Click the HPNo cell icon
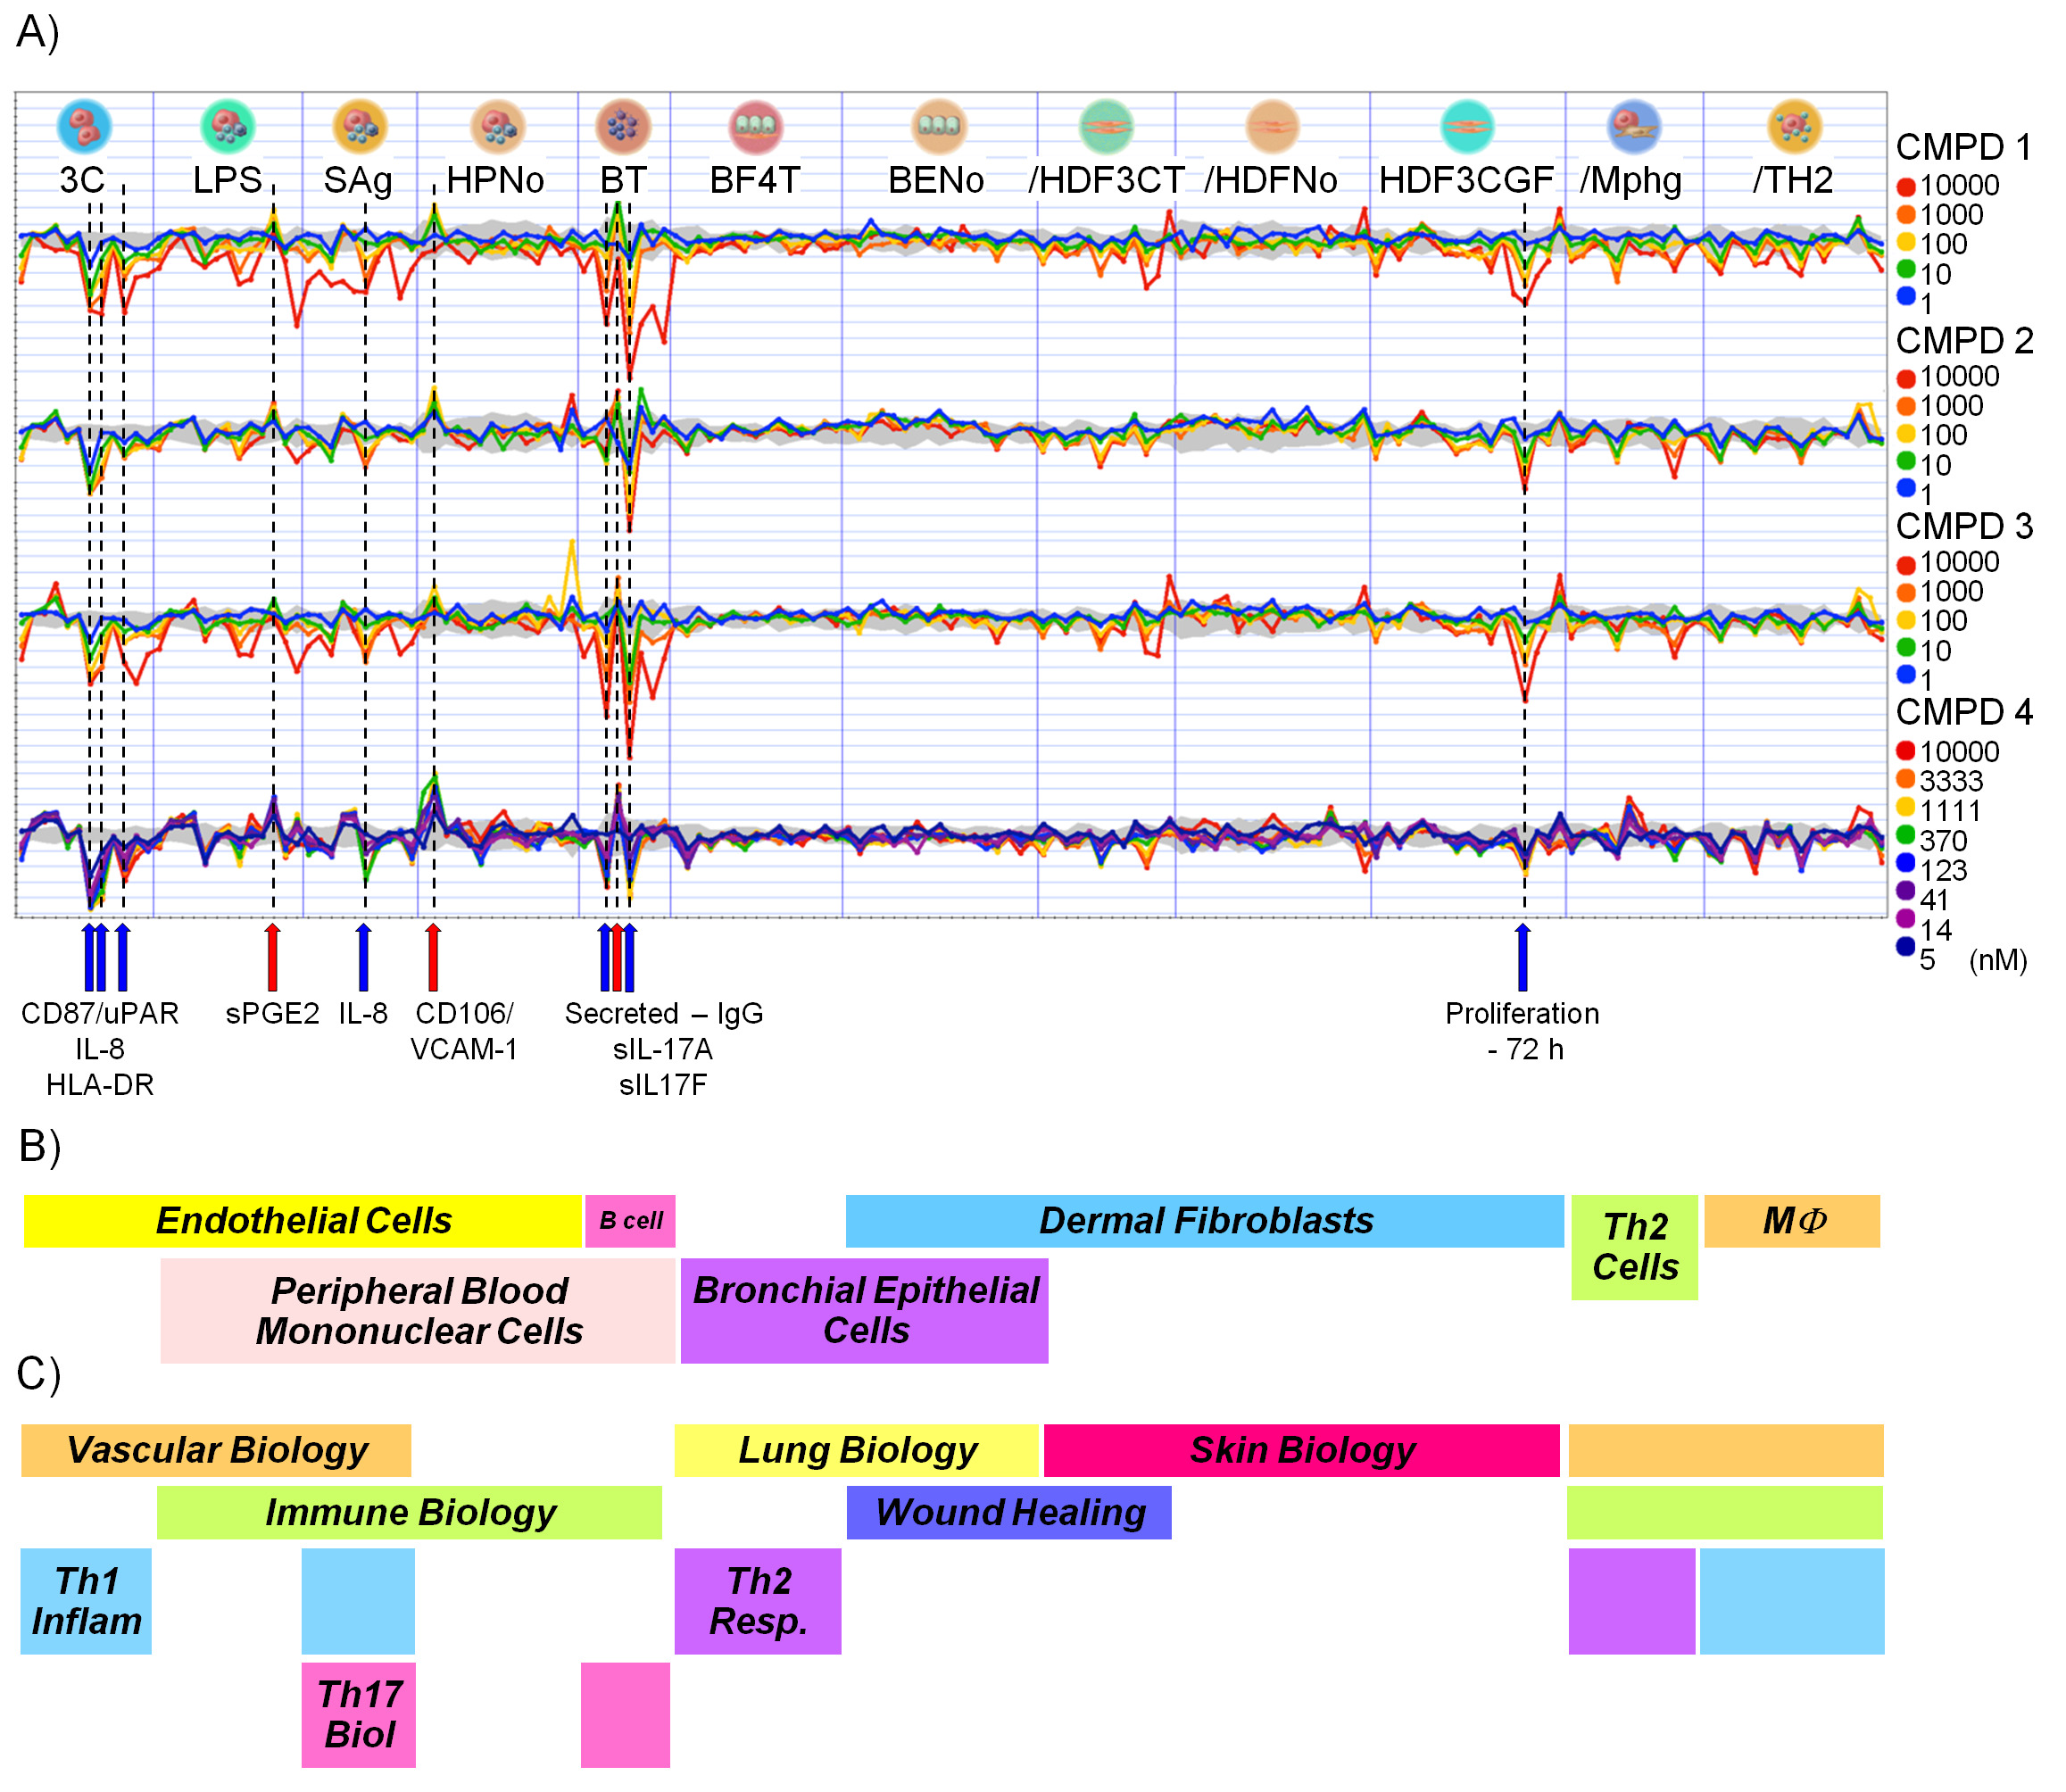Screen dimensions: 2066x1792 pos(498,126)
